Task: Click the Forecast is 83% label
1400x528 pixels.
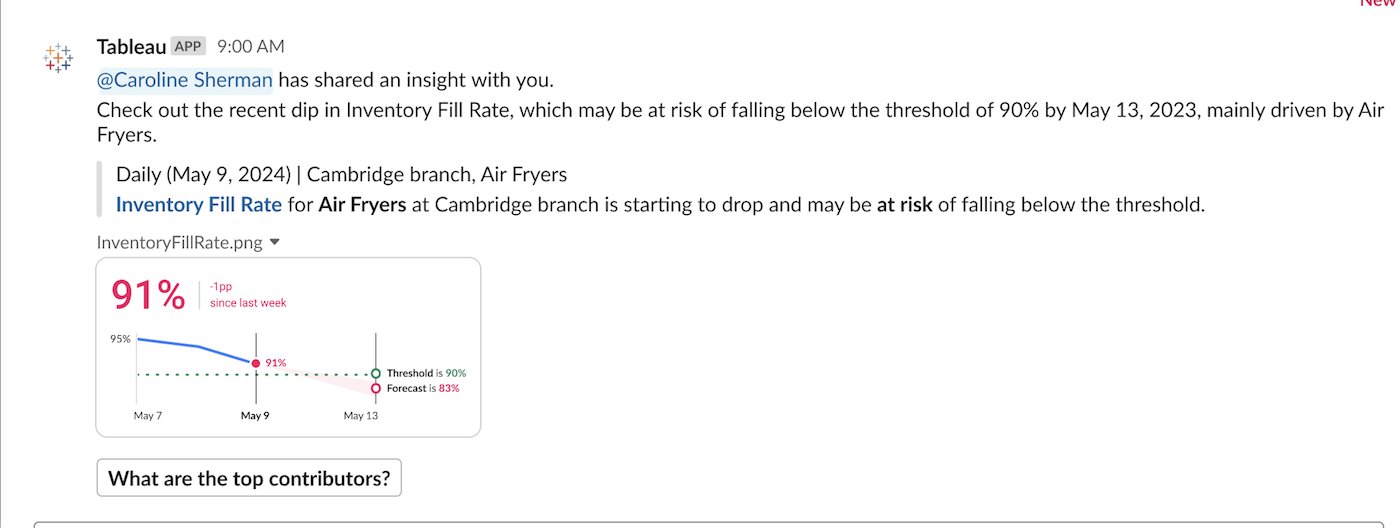Action: pyautogui.click(x=423, y=388)
